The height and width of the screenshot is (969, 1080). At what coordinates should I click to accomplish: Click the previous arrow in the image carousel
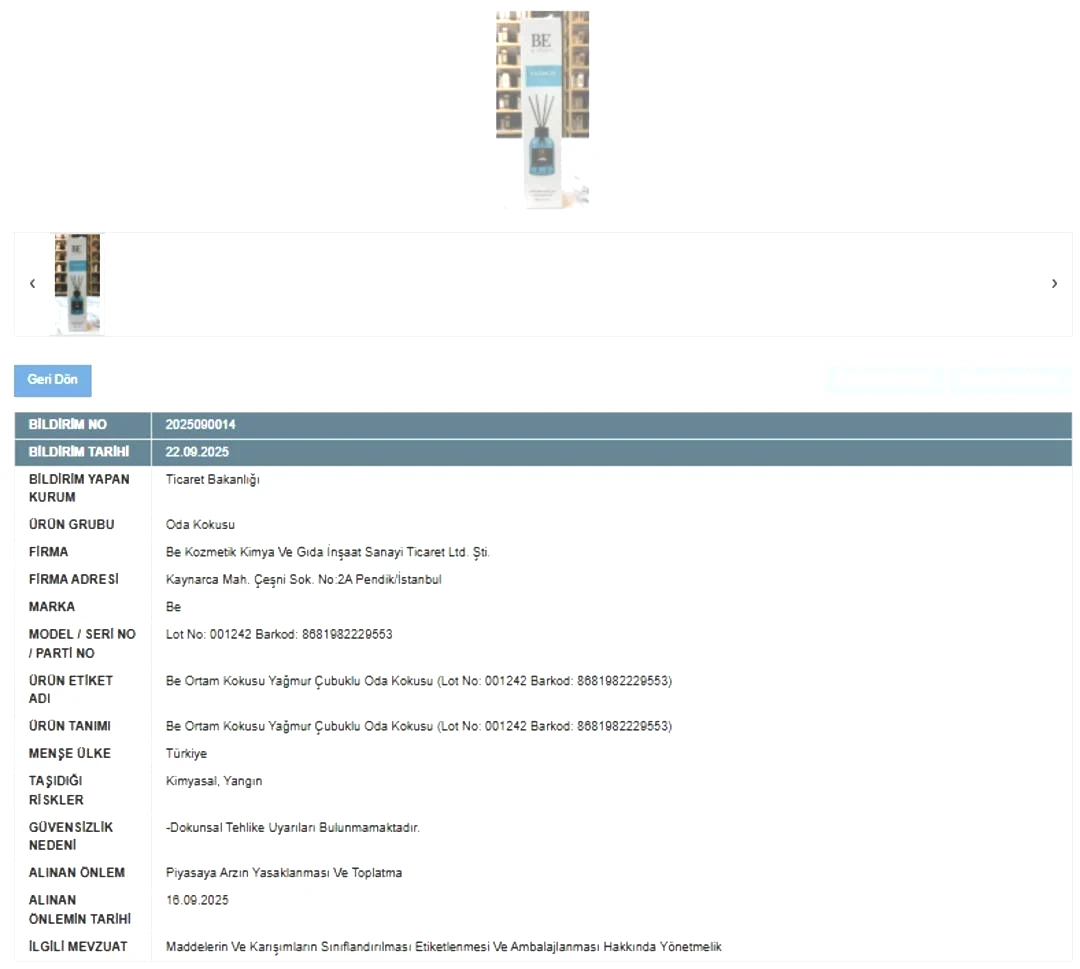tap(32, 284)
